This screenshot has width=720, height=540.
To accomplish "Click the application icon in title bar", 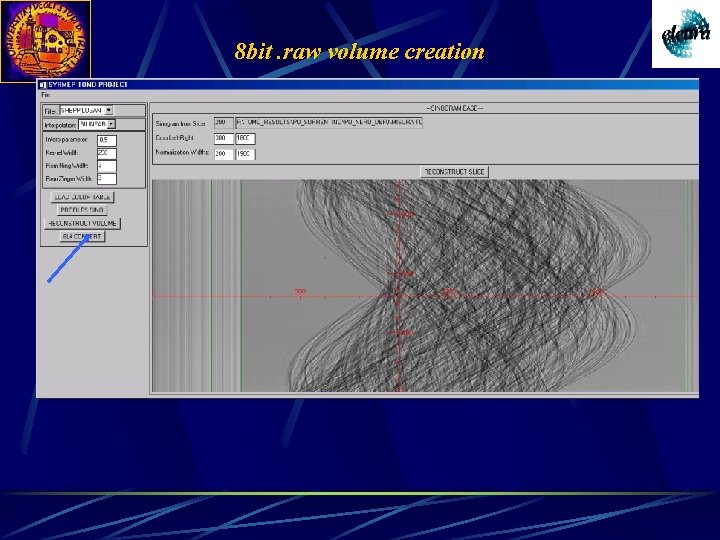I will 43,84.
